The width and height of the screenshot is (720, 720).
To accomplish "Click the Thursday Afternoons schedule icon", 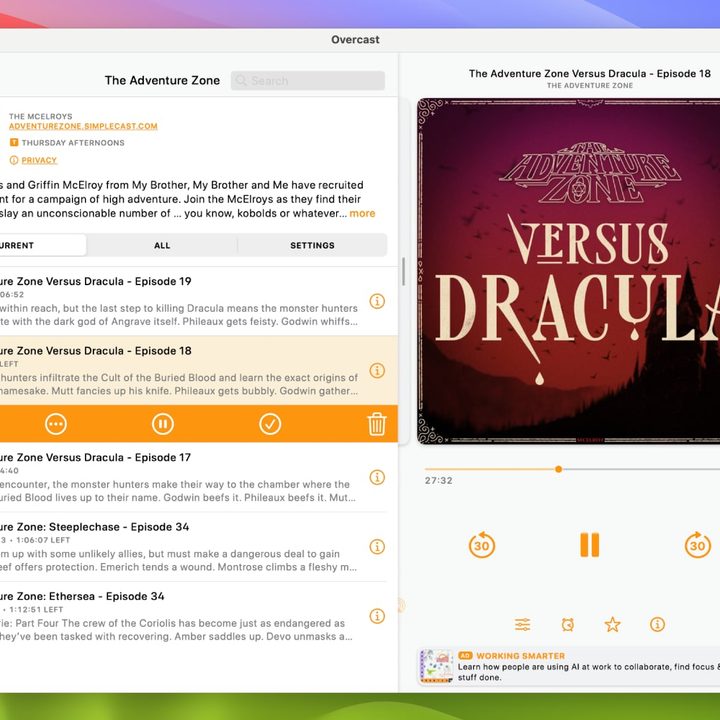I will click(14, 142).
